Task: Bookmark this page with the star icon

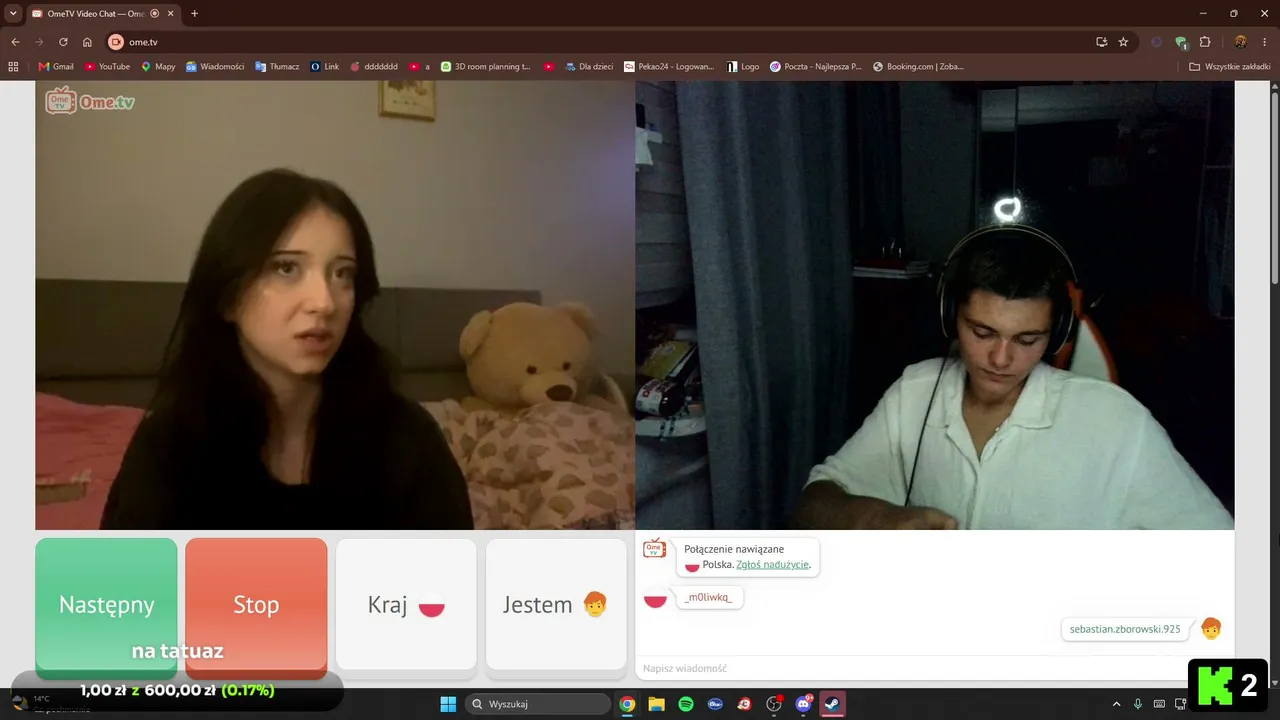Action: point(1123,42)
